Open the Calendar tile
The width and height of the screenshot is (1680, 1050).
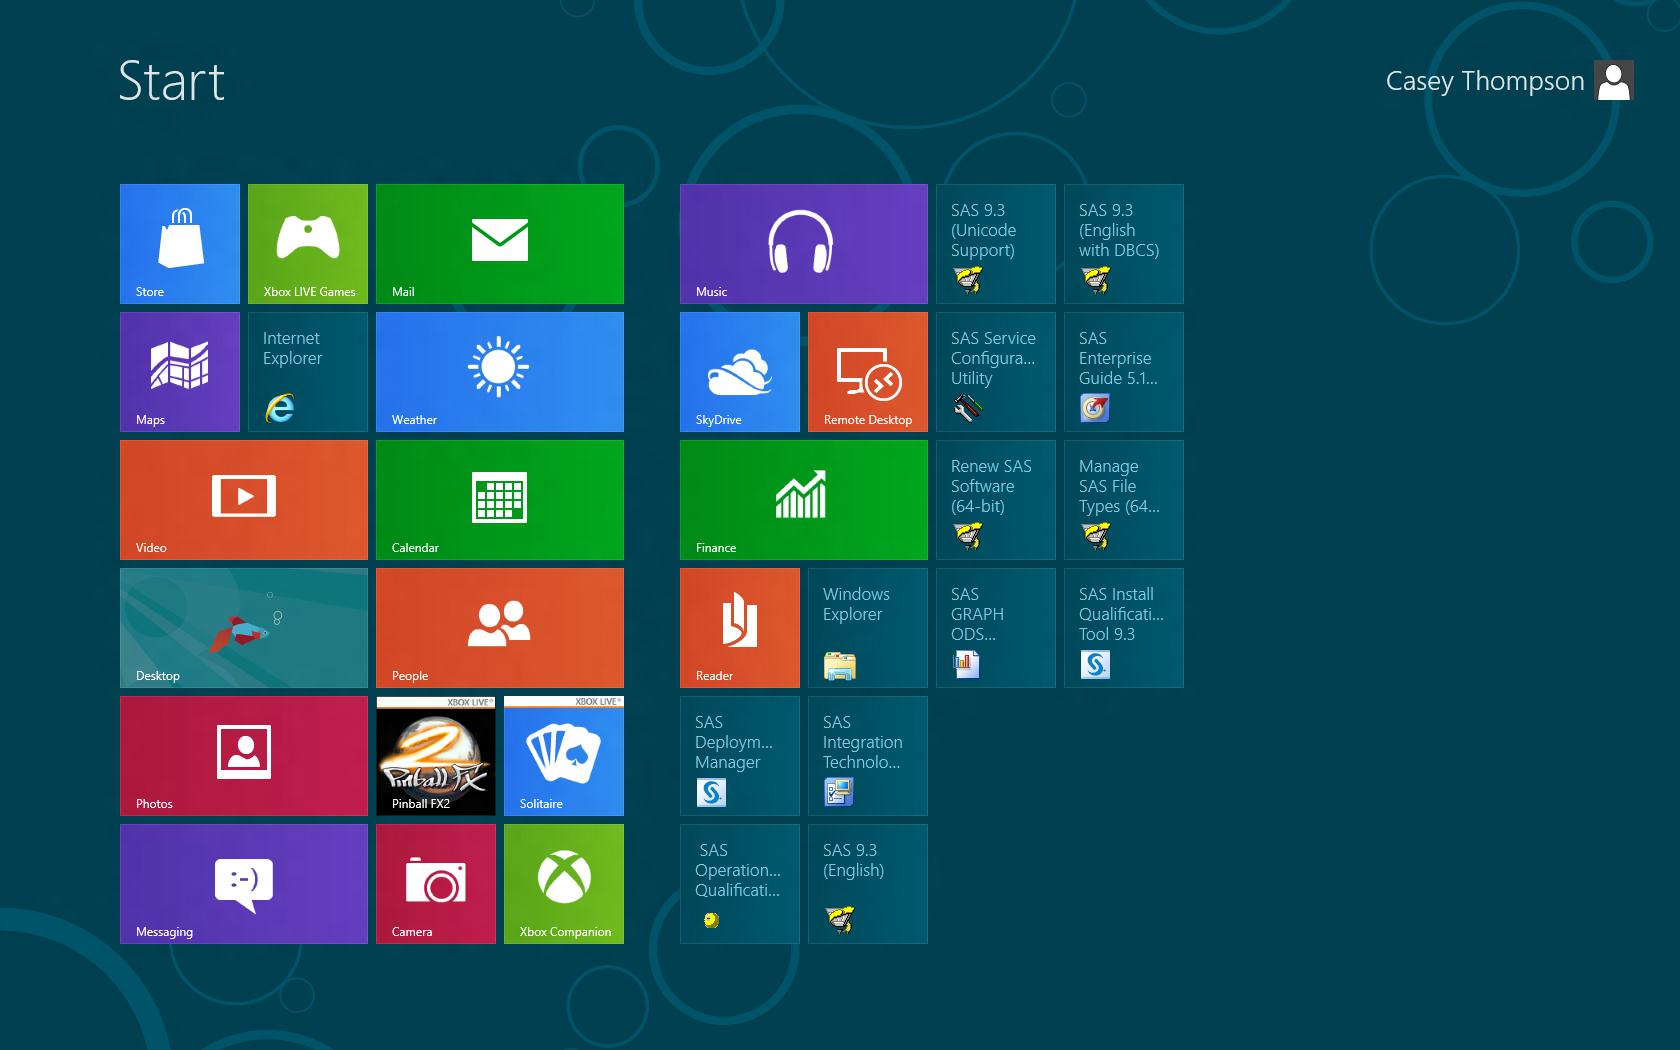500,500
